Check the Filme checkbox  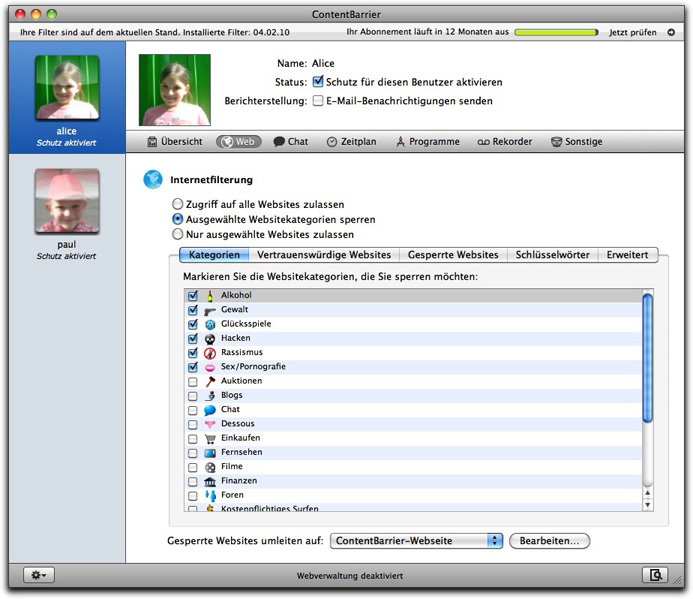(193, 467)
